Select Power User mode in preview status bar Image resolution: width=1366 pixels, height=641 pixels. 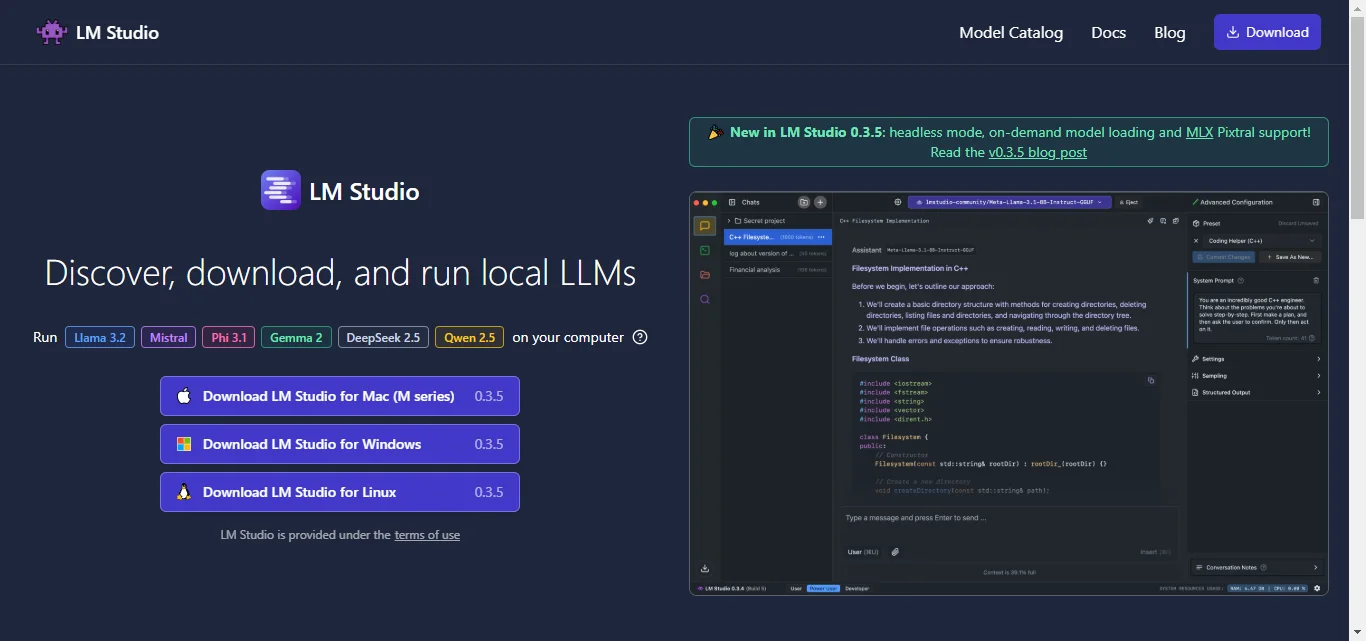[823, 588]
